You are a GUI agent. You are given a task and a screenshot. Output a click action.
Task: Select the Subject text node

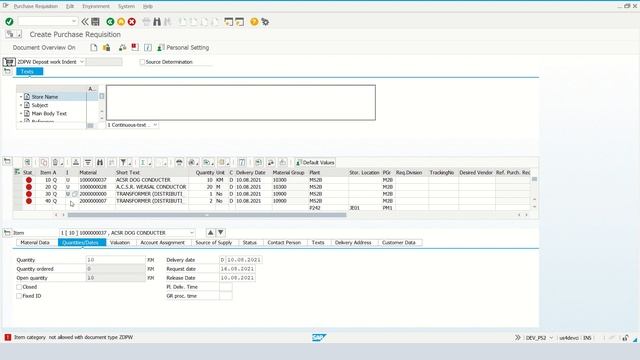40,105
